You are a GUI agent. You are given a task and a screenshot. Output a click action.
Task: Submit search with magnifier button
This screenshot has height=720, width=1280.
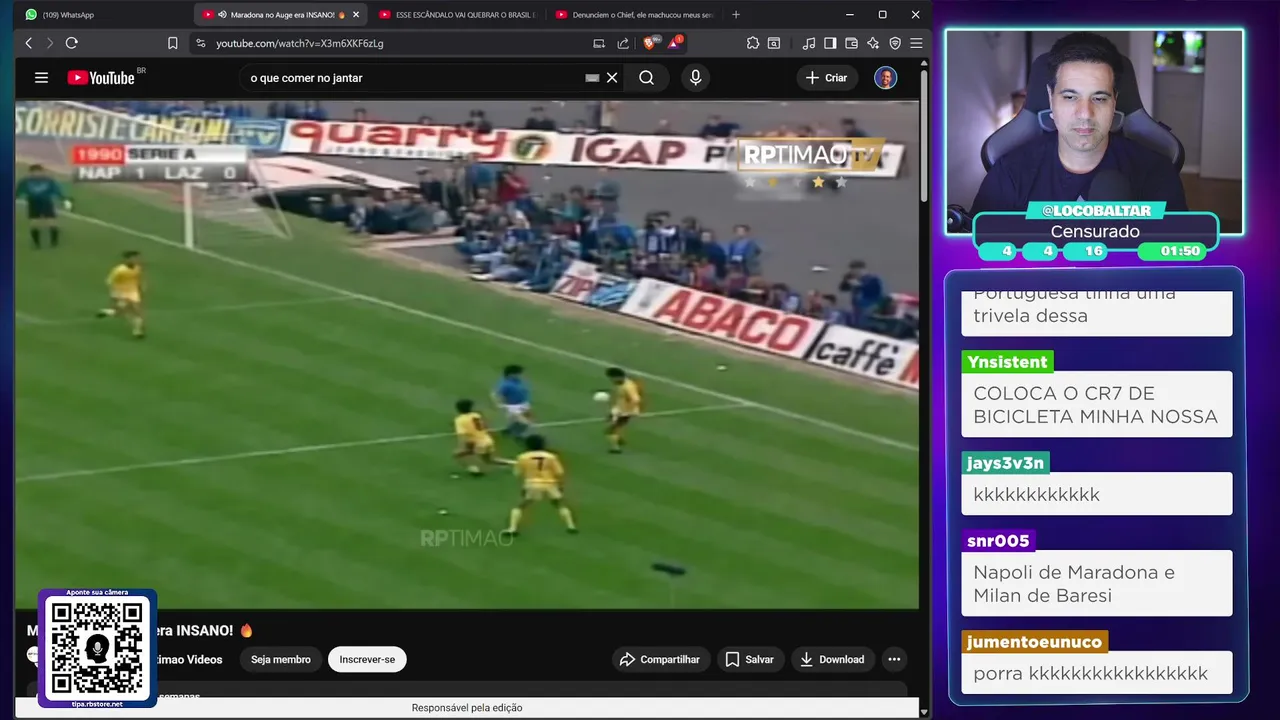tap(646, 77)
